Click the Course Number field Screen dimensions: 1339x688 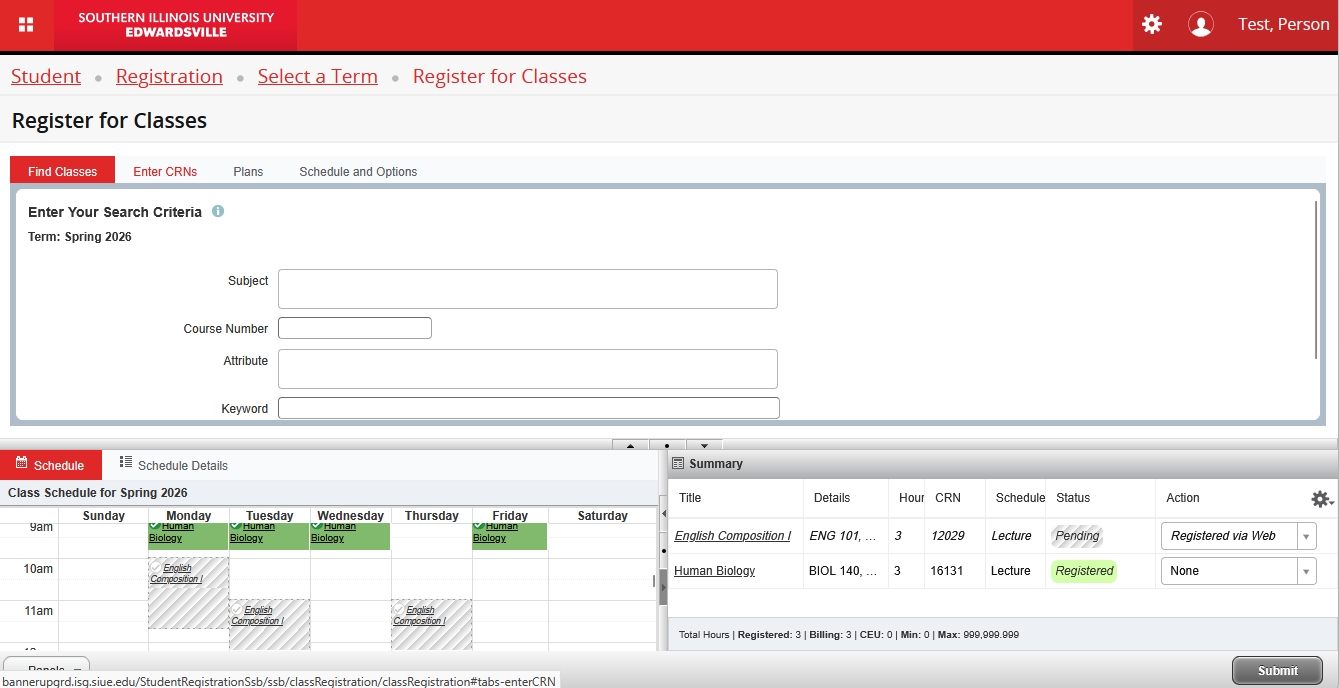(354, 328)
